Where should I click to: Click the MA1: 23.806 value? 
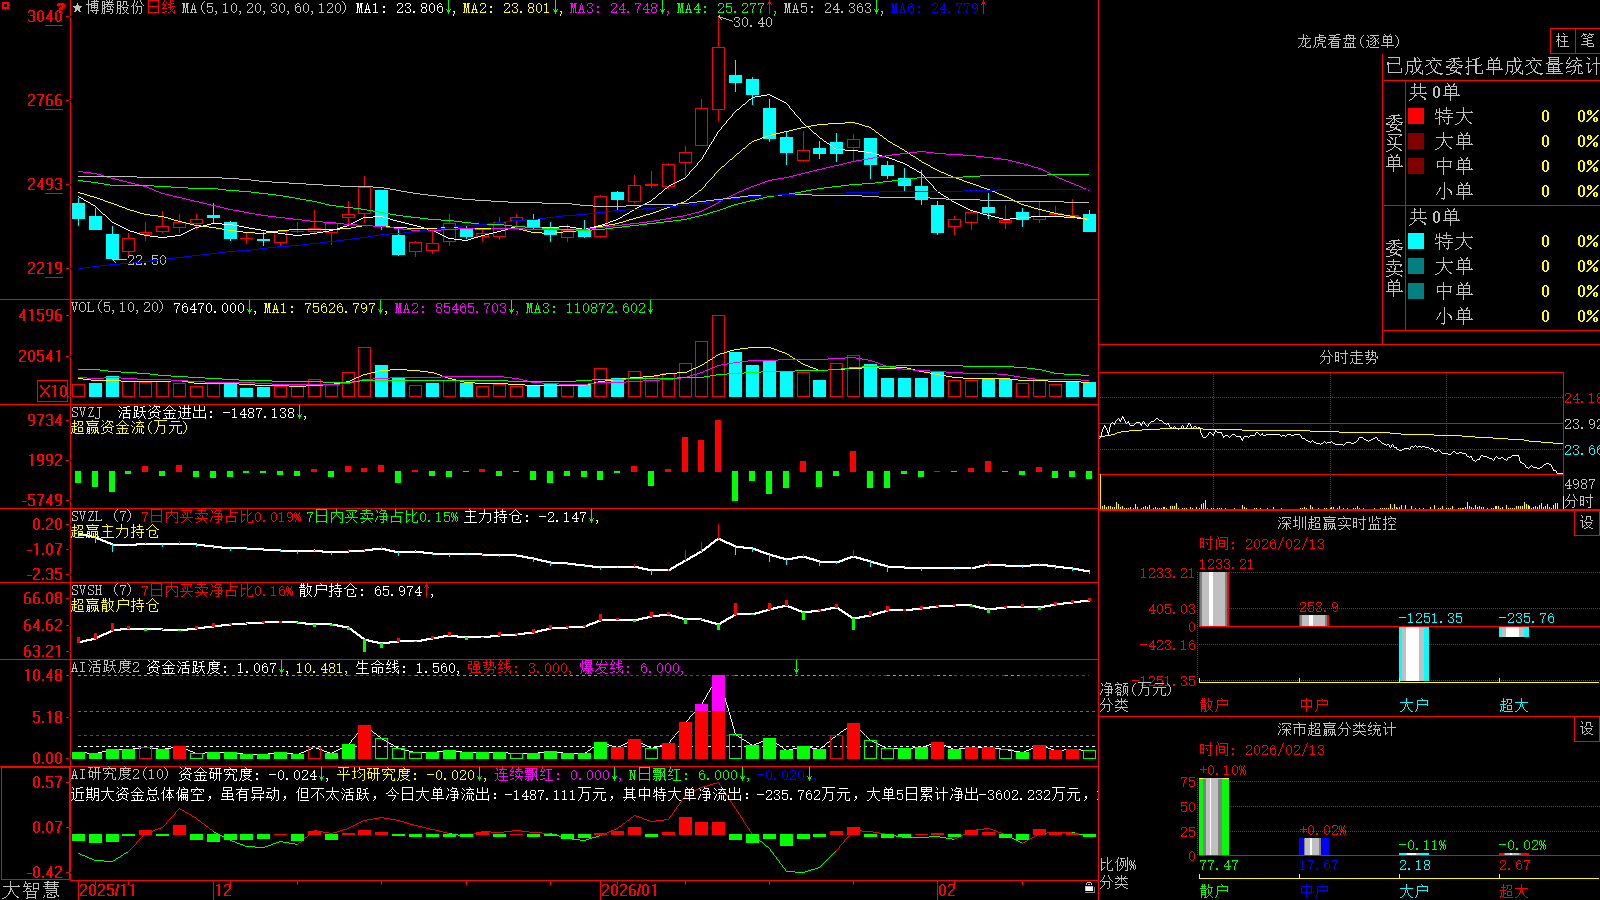pos(403,8)
